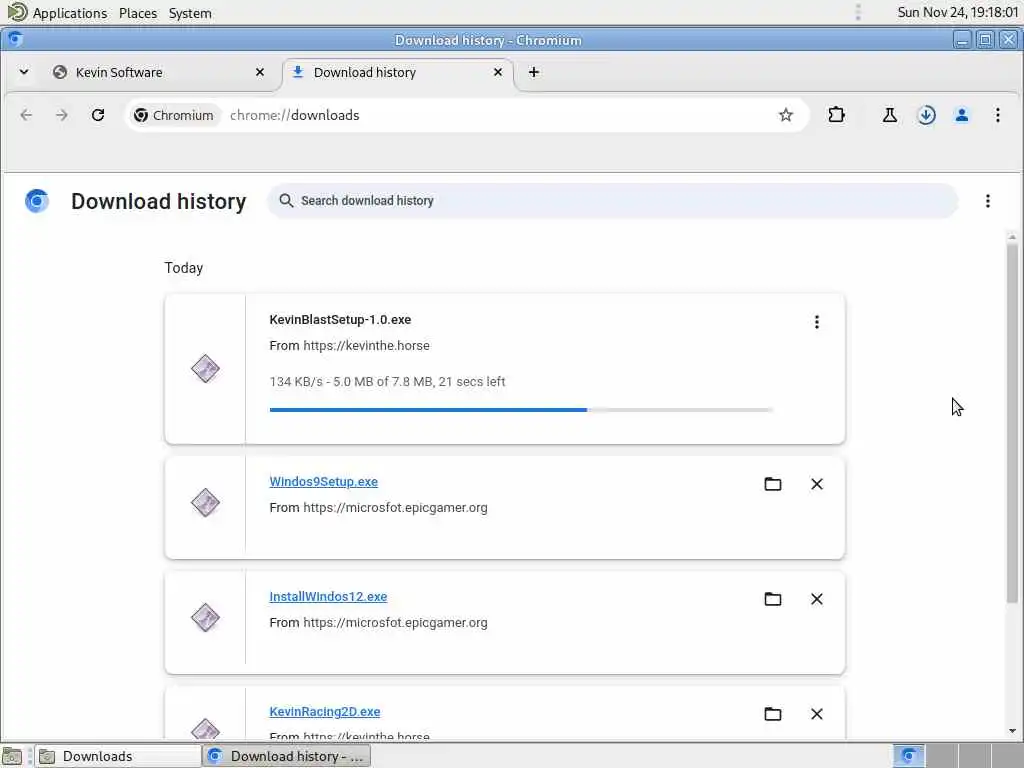Viewport: 1024px width, 768px height.
Task: Click the KevinBlastSetup-1.0.exe file icon
Action: [x=205, y=368]
